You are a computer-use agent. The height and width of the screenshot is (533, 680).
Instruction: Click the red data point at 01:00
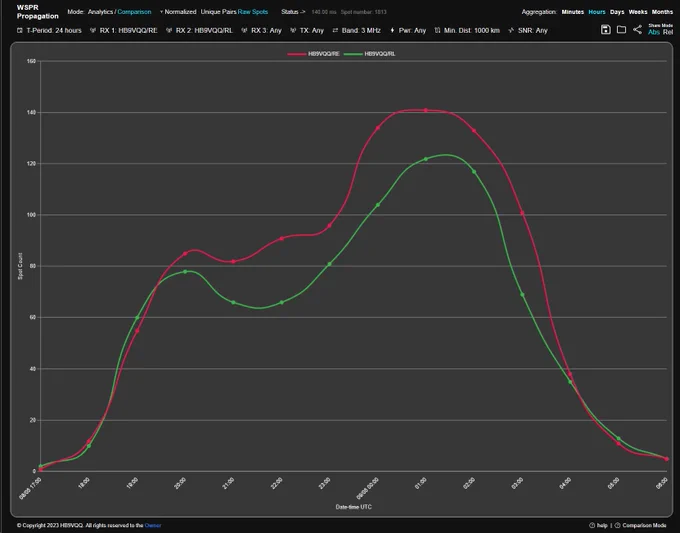pos(425,110)
